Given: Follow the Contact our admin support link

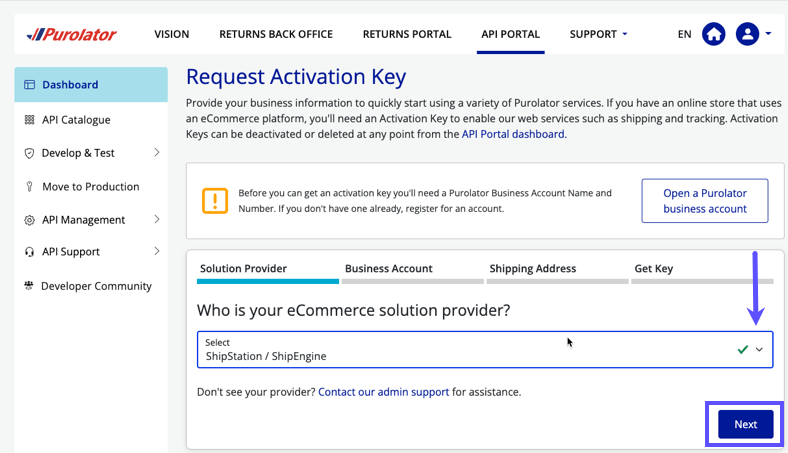Looking at the screenshot, I should coord(383,392).
